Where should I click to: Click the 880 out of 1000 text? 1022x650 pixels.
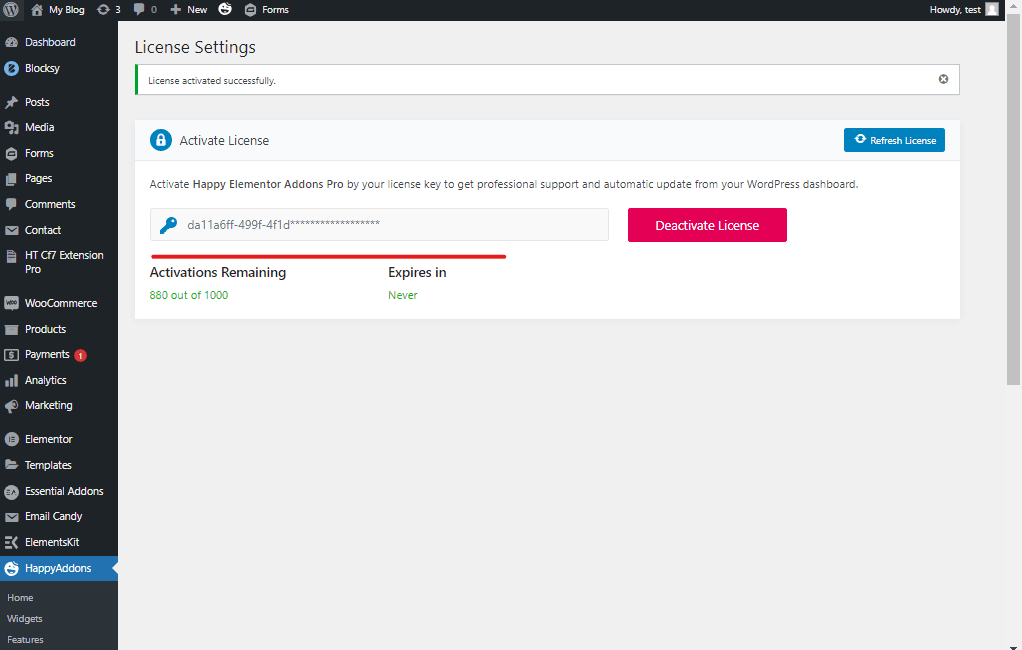click(x=189, y=295)
